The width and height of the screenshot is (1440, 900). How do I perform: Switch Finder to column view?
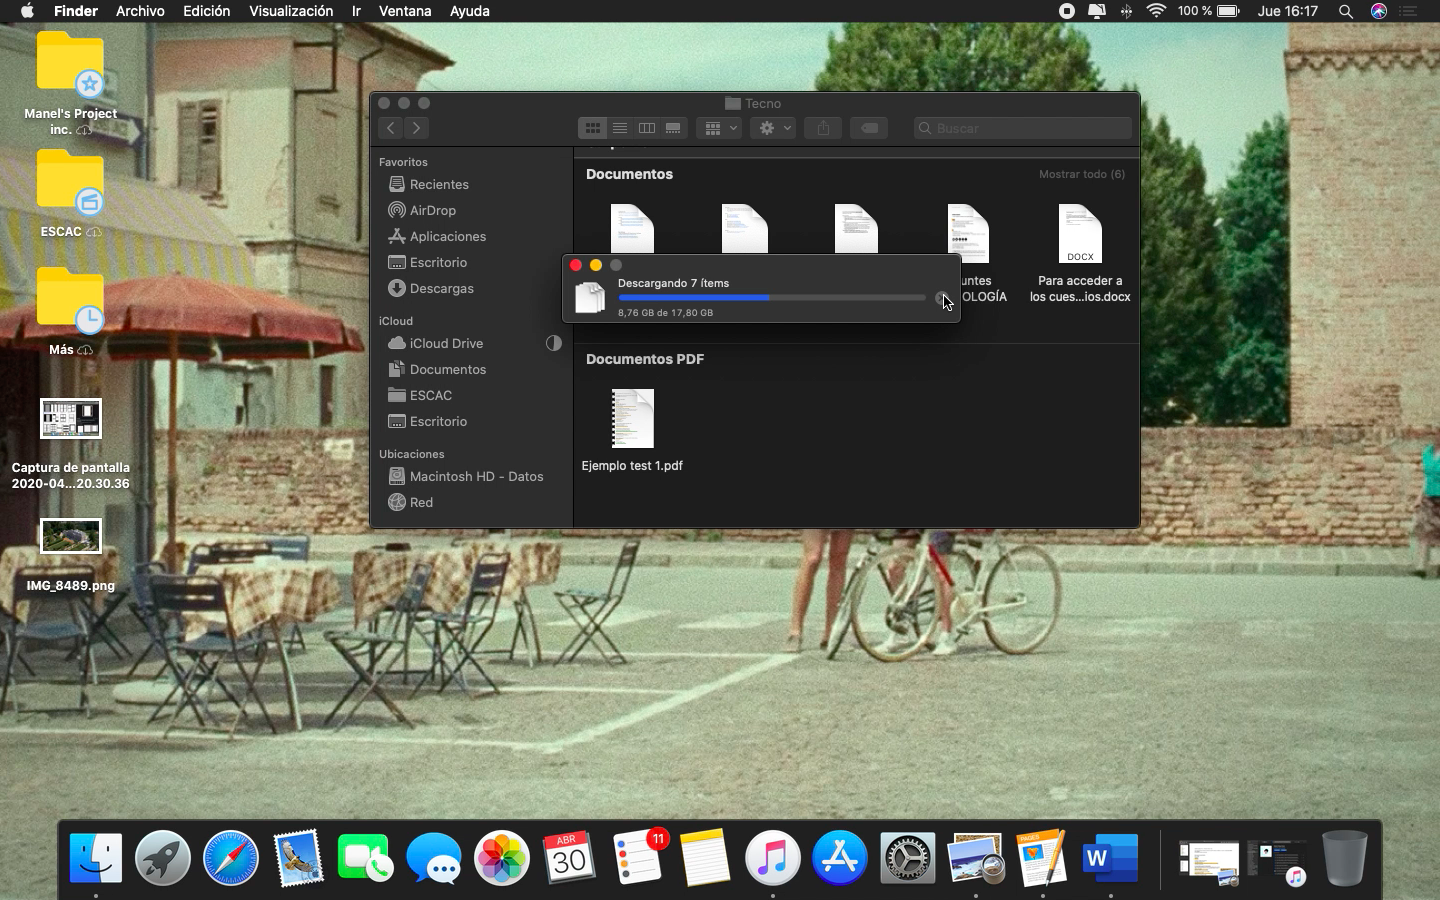tap(647, 128)
